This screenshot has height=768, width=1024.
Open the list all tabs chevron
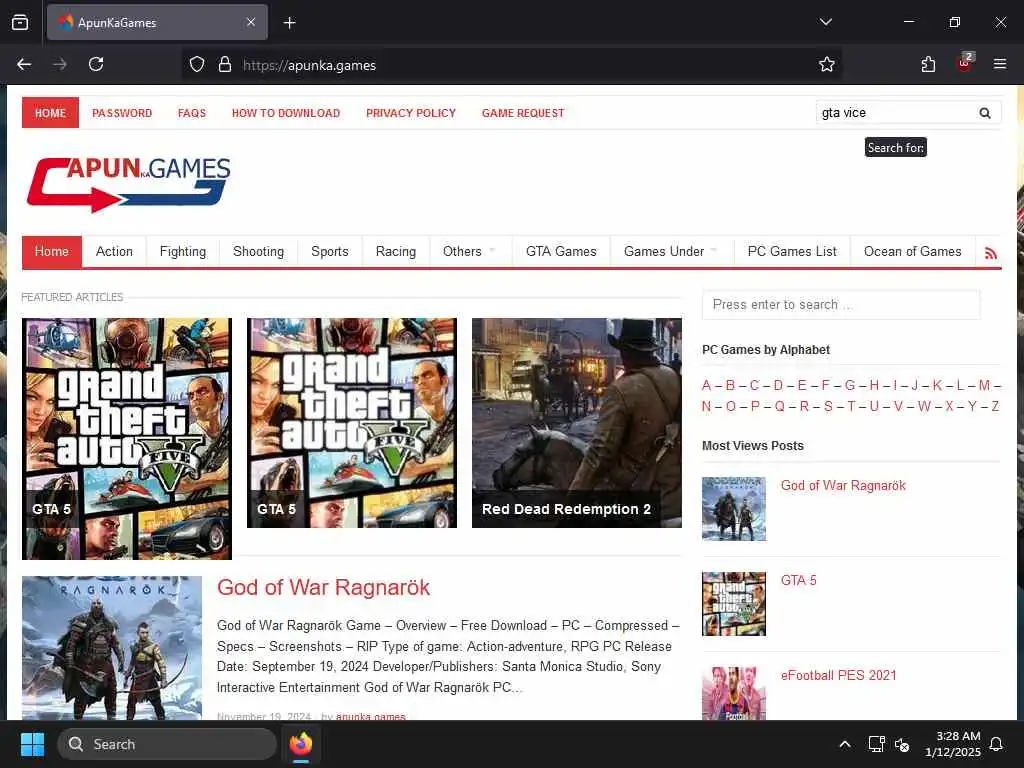click(x=825, y=22)
